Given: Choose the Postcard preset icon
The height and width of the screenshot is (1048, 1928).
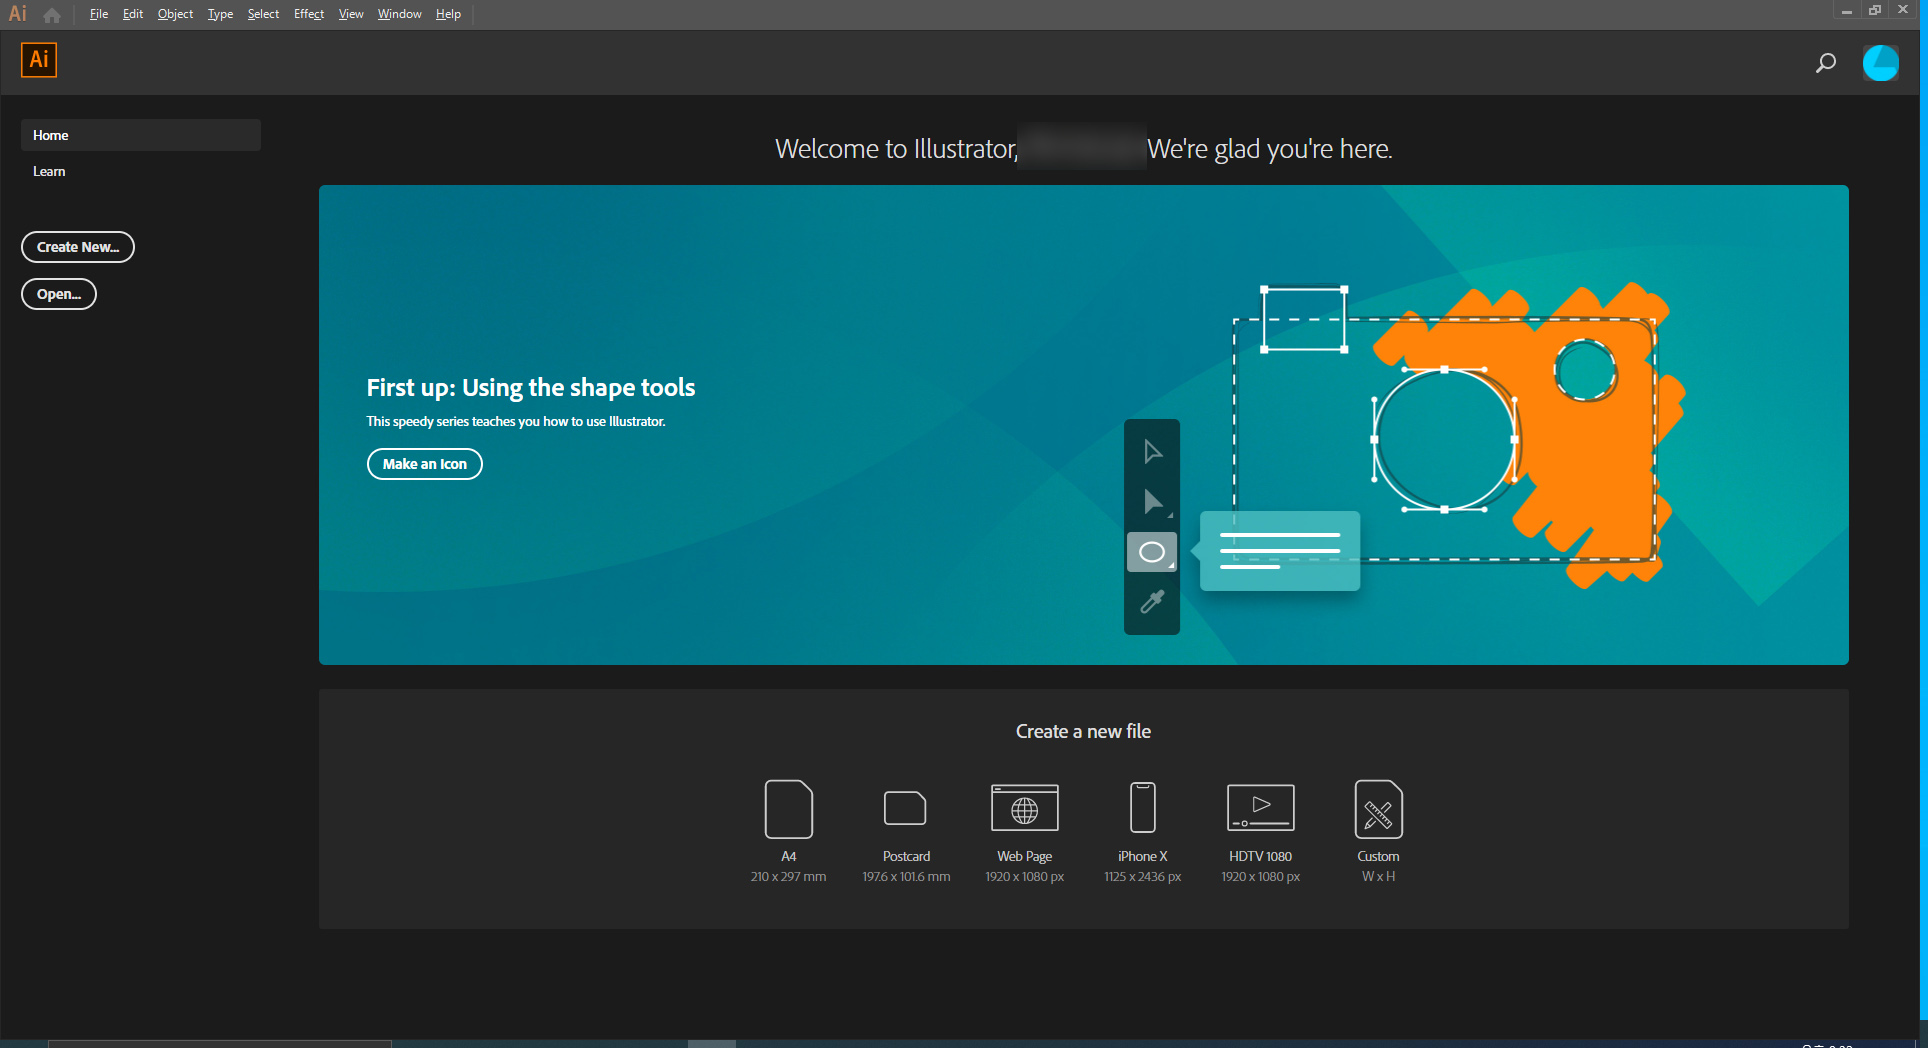Looking at the screenshot, I should [906, 808].
